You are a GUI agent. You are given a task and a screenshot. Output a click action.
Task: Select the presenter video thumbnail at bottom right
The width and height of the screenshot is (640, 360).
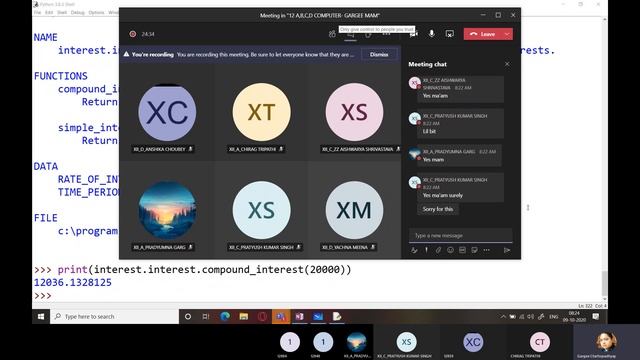tap(607, 342)
